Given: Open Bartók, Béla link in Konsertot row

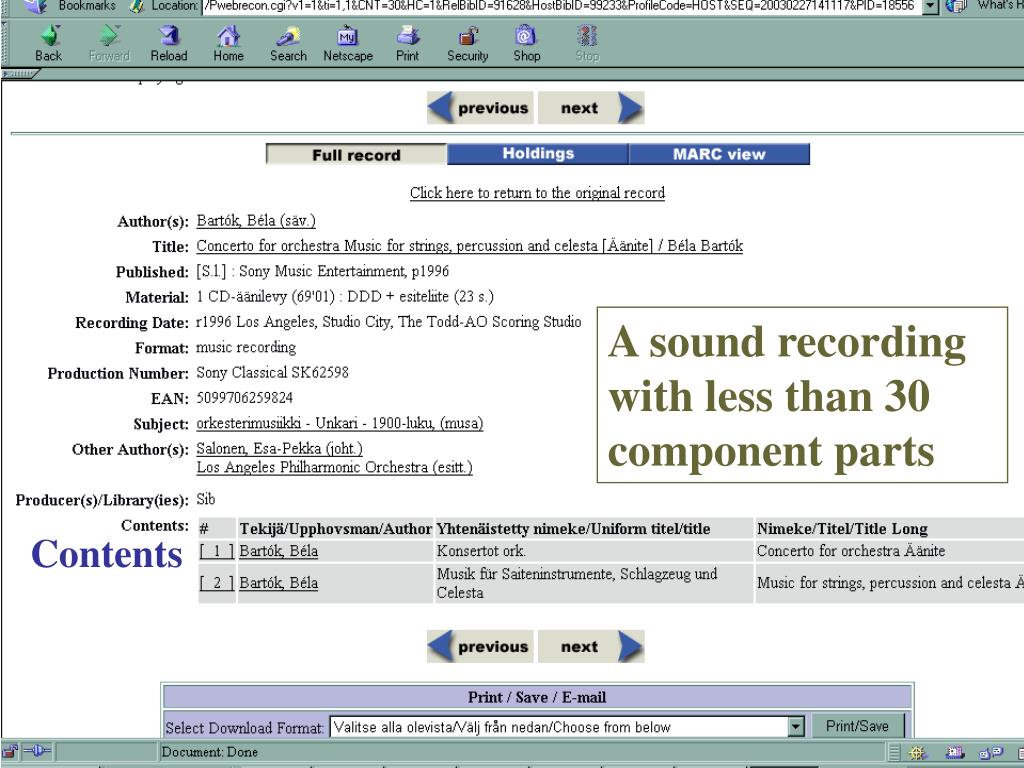Looking at the screenshot, I should 279,551.
